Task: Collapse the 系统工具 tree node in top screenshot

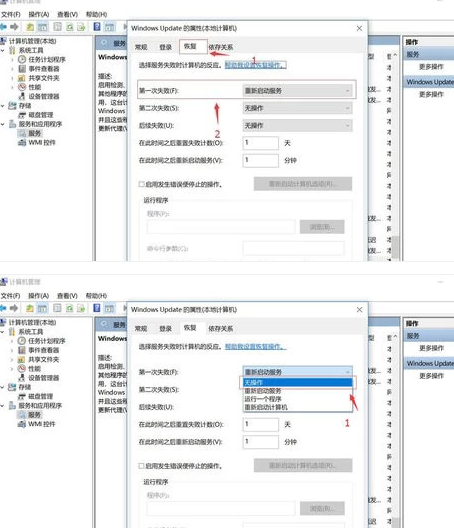Action: pyautogui.click(x=3, y=51)
